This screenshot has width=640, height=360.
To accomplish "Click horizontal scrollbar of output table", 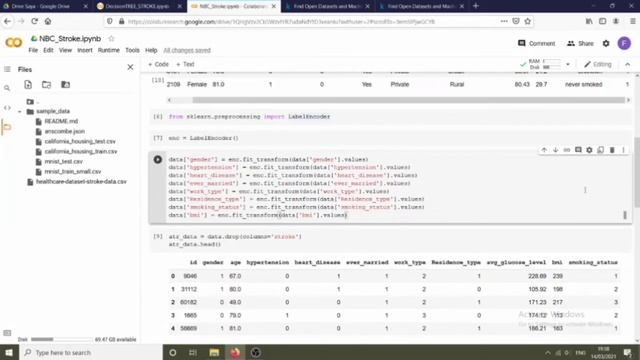I will coord(408,100).
